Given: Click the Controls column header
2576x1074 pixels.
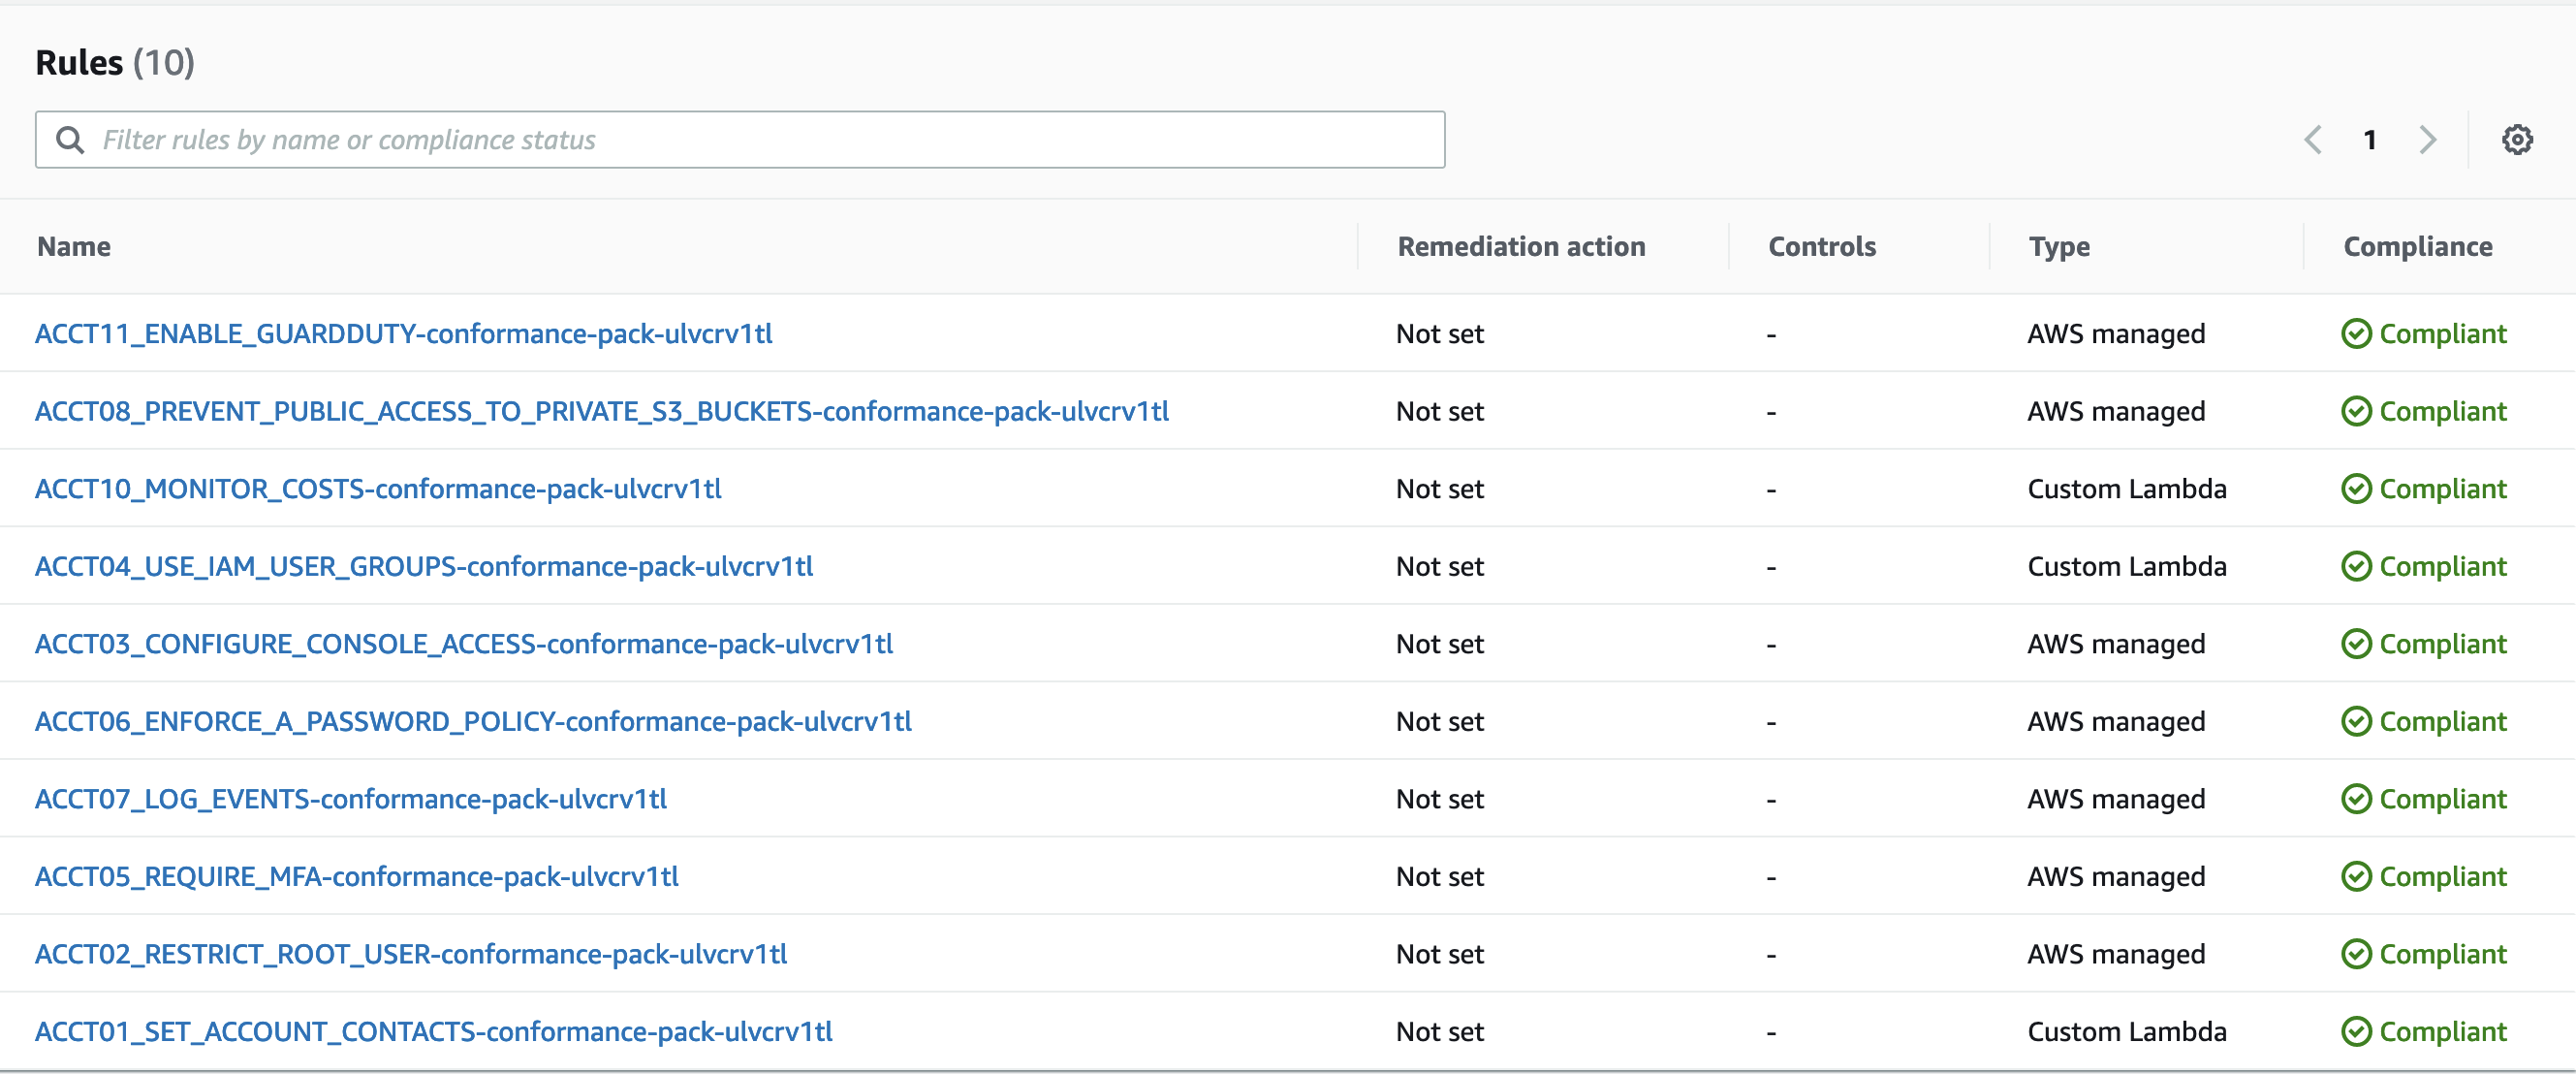Looking at the screenshot, I should pyautogui.click(x=1822, y=247).
